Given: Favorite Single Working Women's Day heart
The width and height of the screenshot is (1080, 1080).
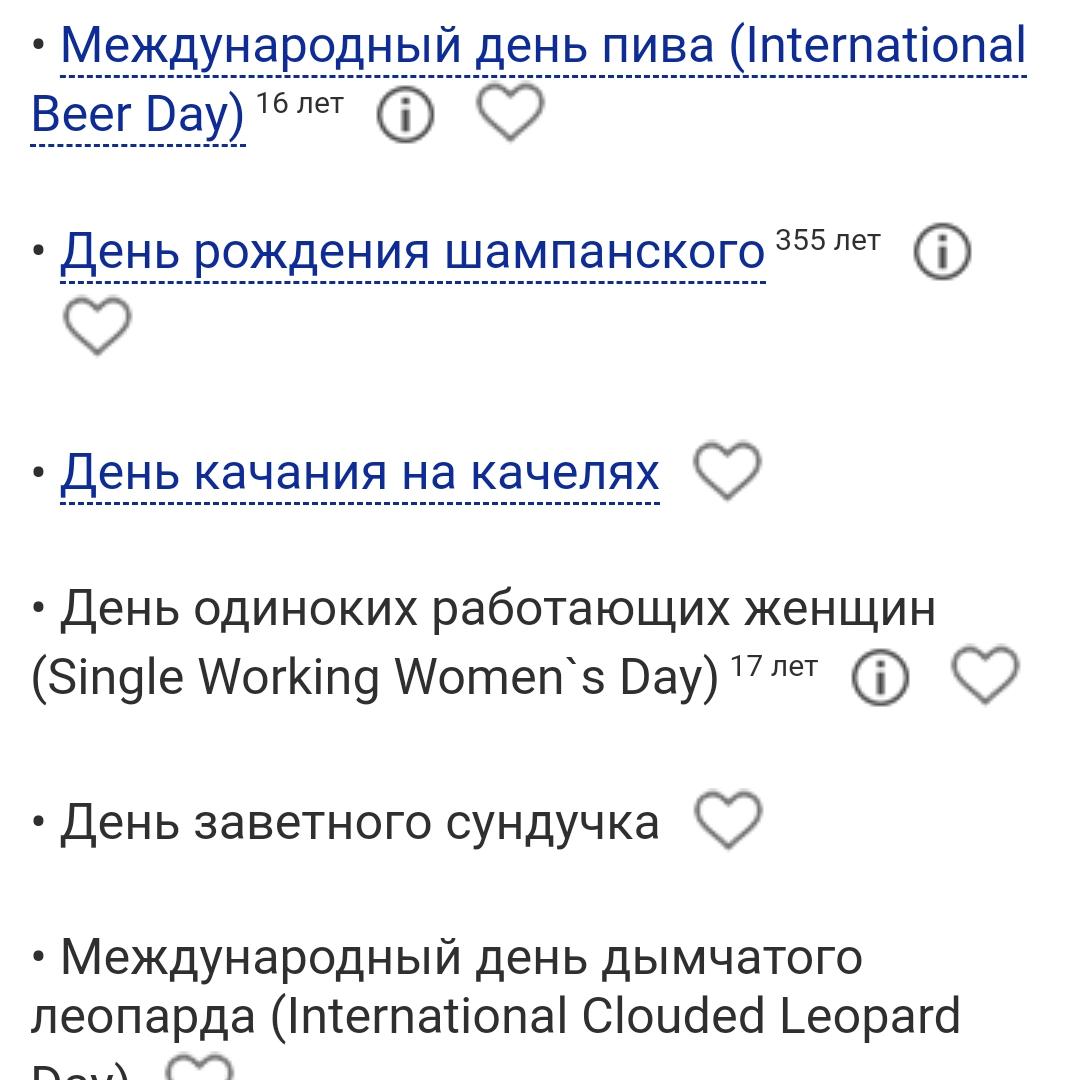Looking at the screenshot, I should [985, 674].
